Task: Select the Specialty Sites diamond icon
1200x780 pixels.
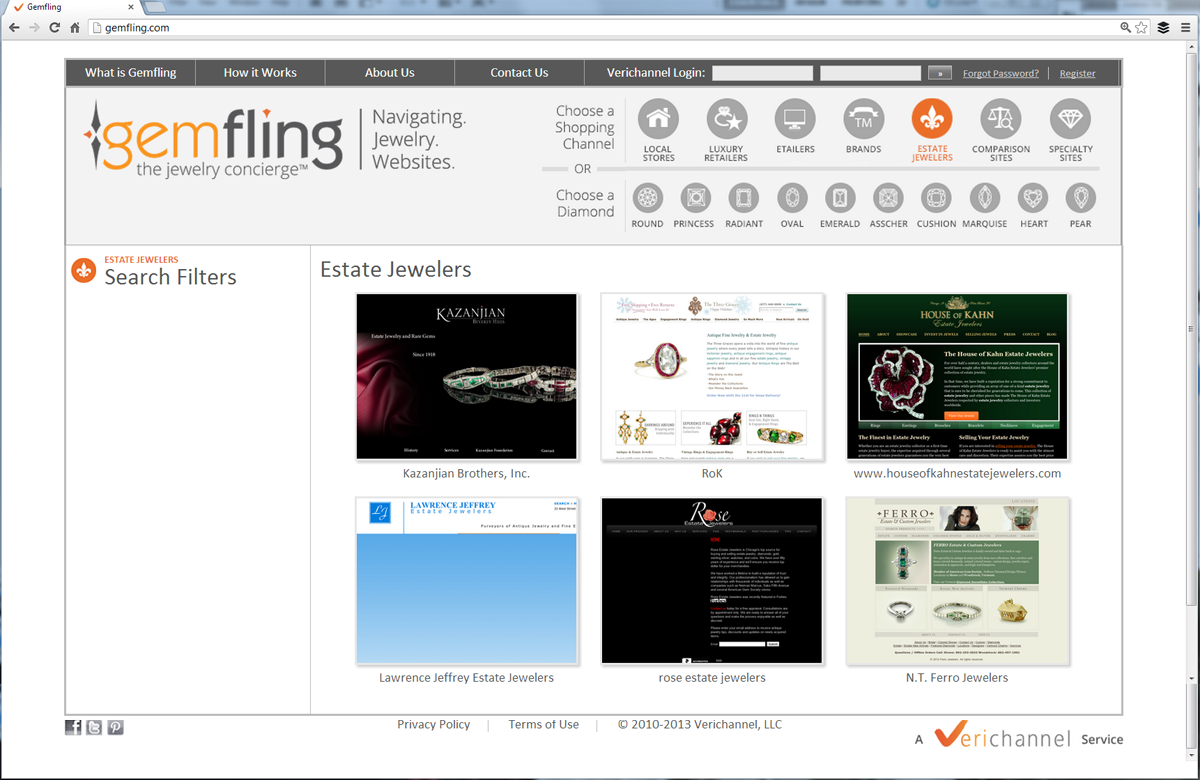Action: tap(1070, 119)
